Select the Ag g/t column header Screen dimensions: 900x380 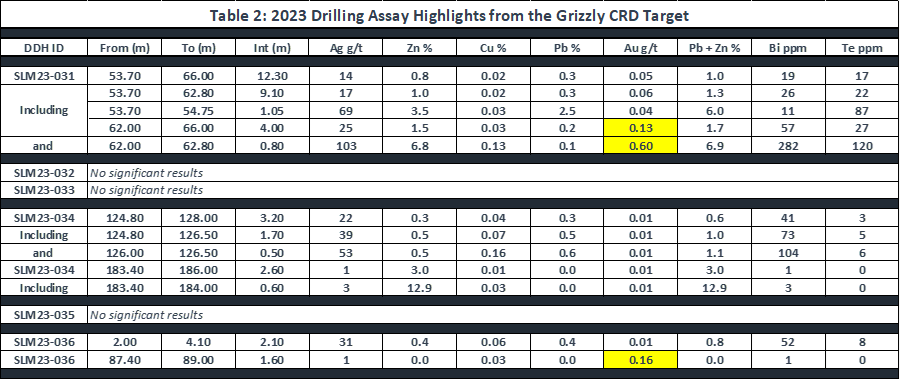tap(346, 48)
